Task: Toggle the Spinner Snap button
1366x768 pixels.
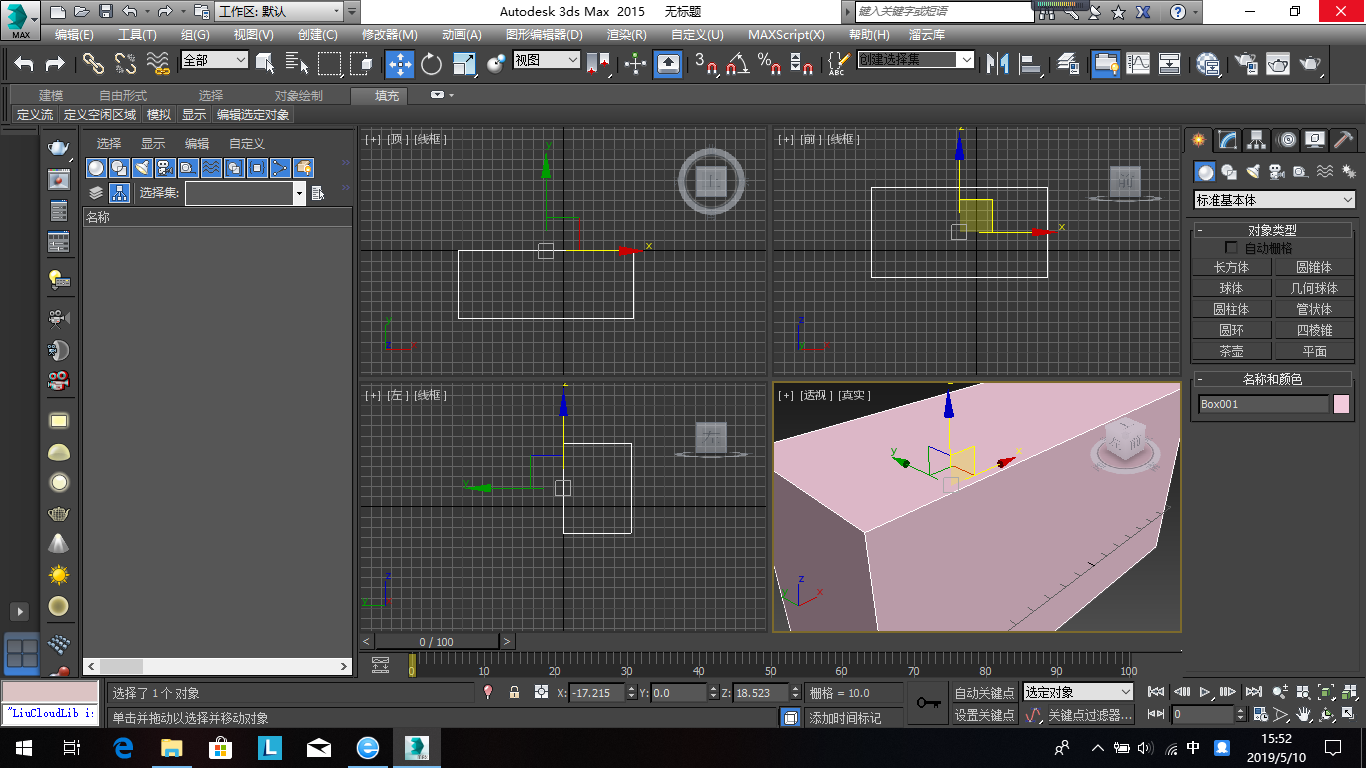Action: [801, 64]
